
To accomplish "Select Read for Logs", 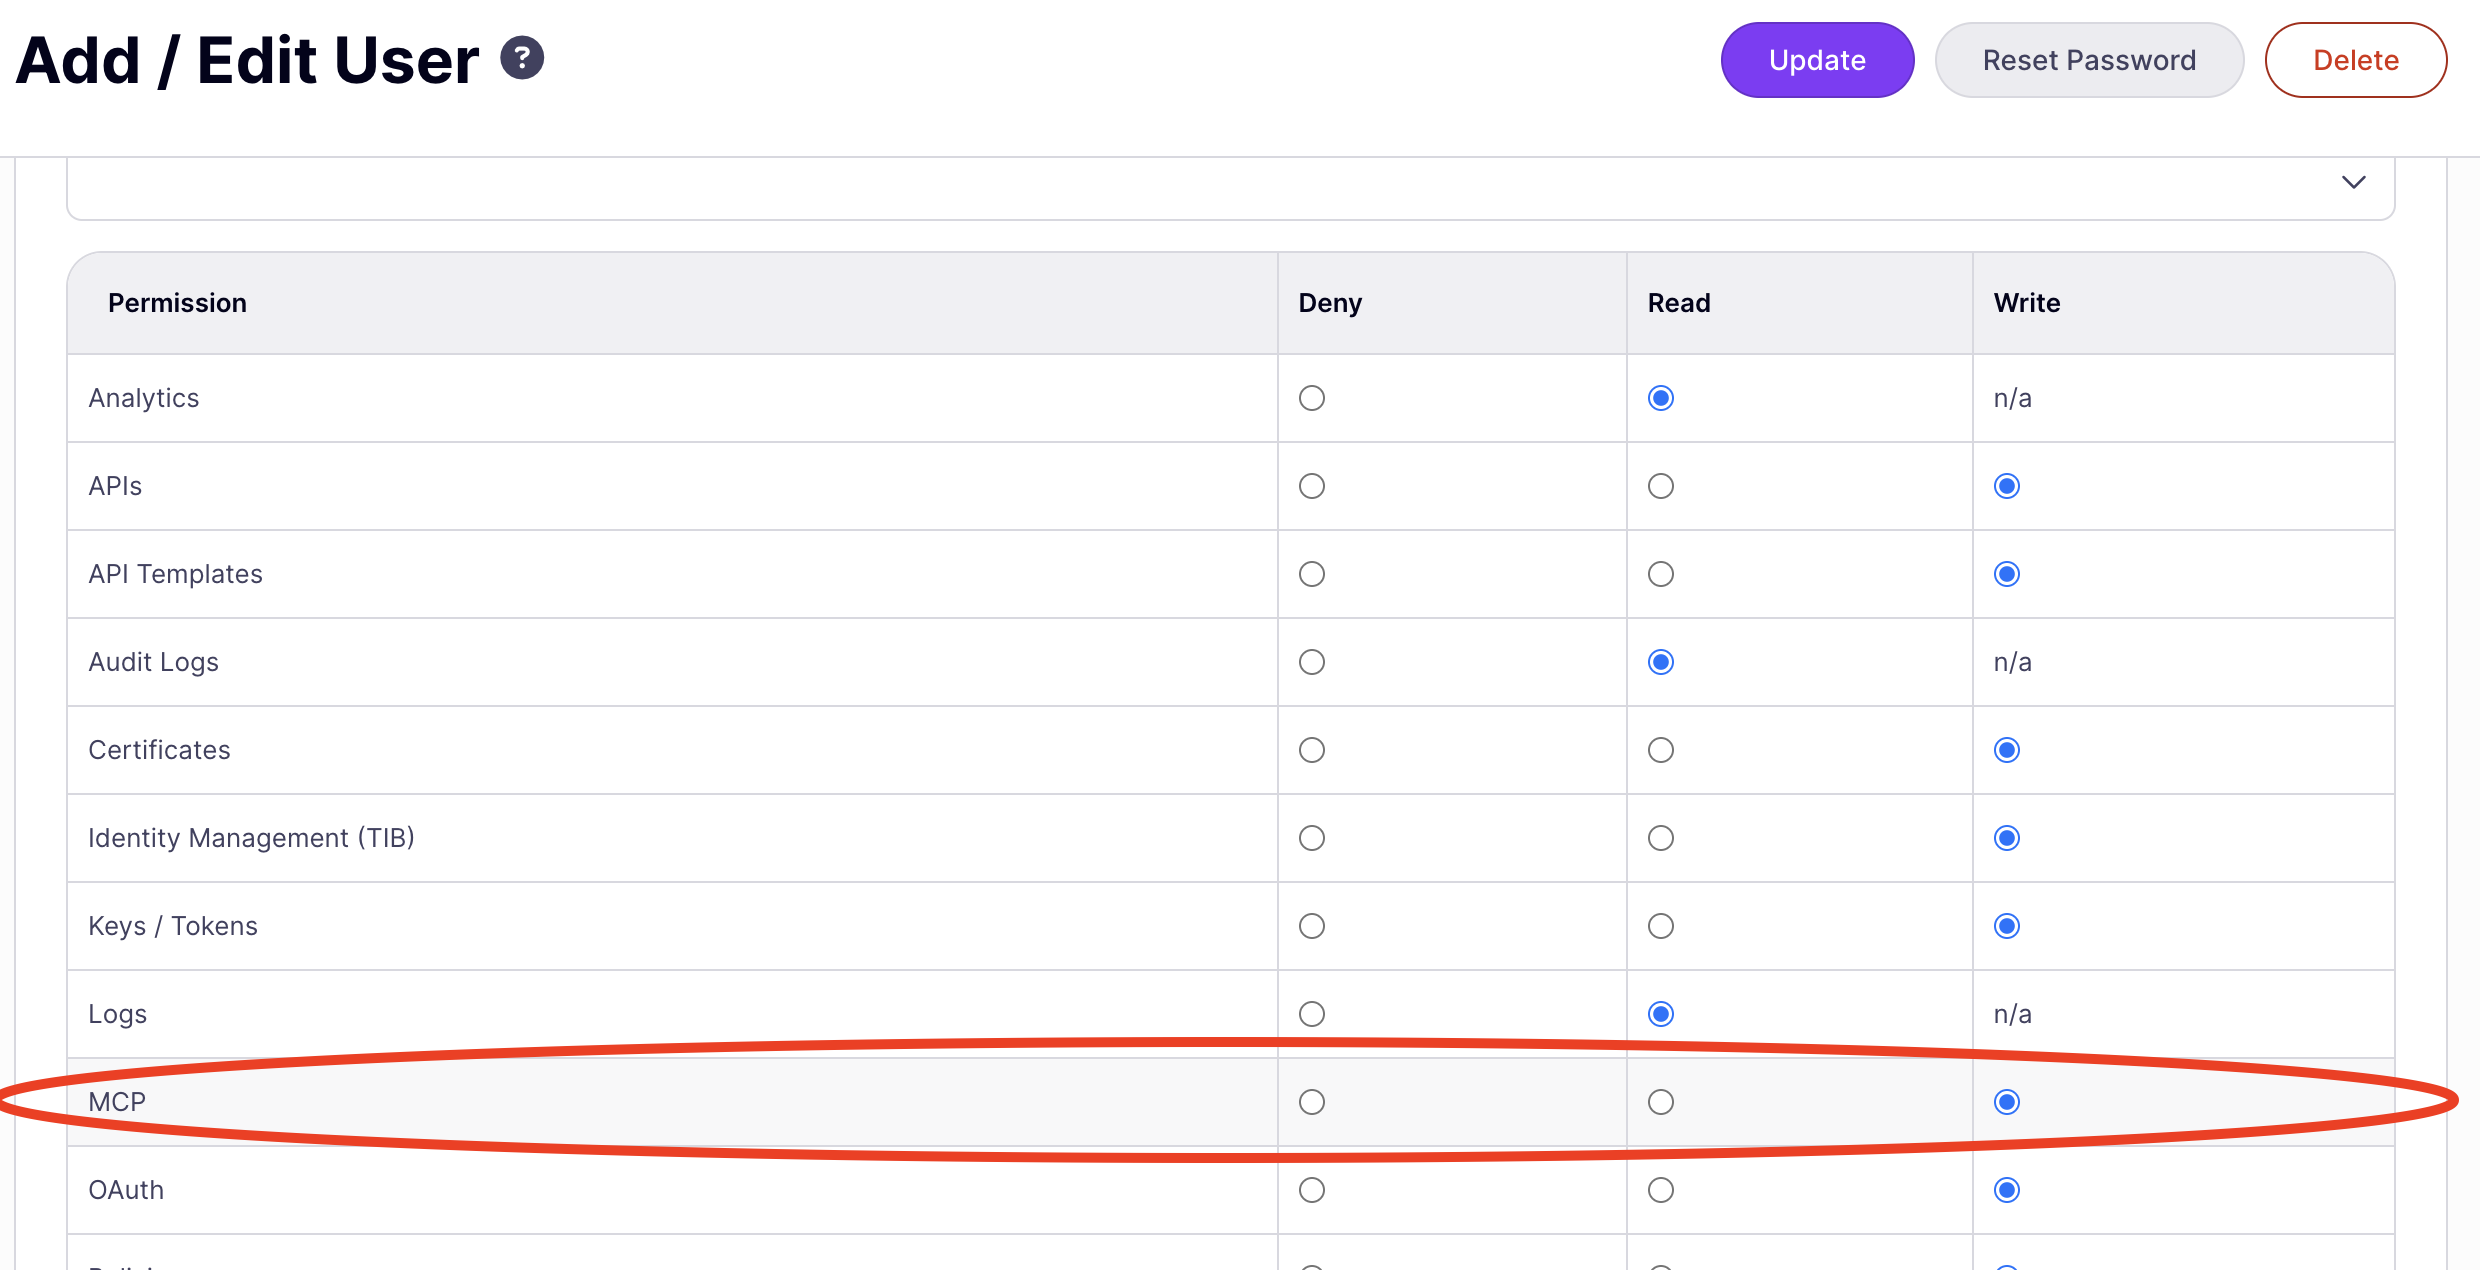I will point(1661,1014).
